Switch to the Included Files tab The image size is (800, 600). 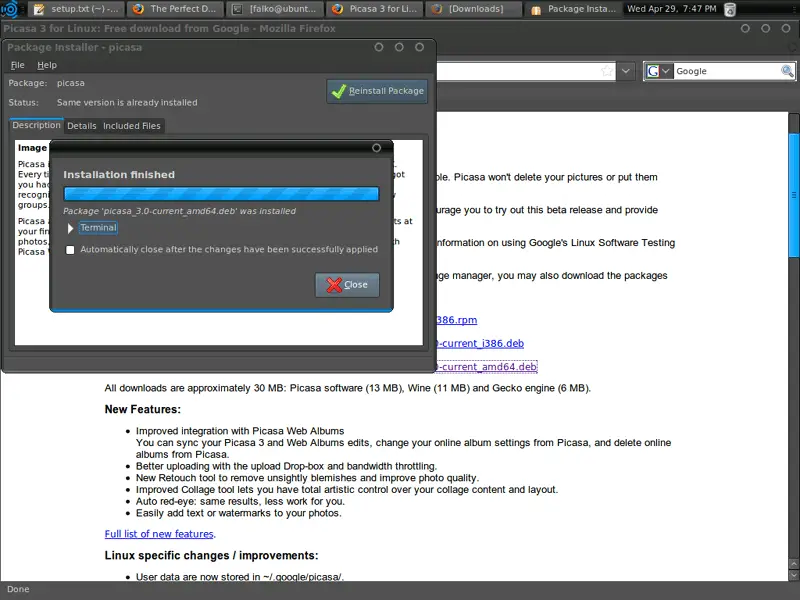(x=131, y=126)
